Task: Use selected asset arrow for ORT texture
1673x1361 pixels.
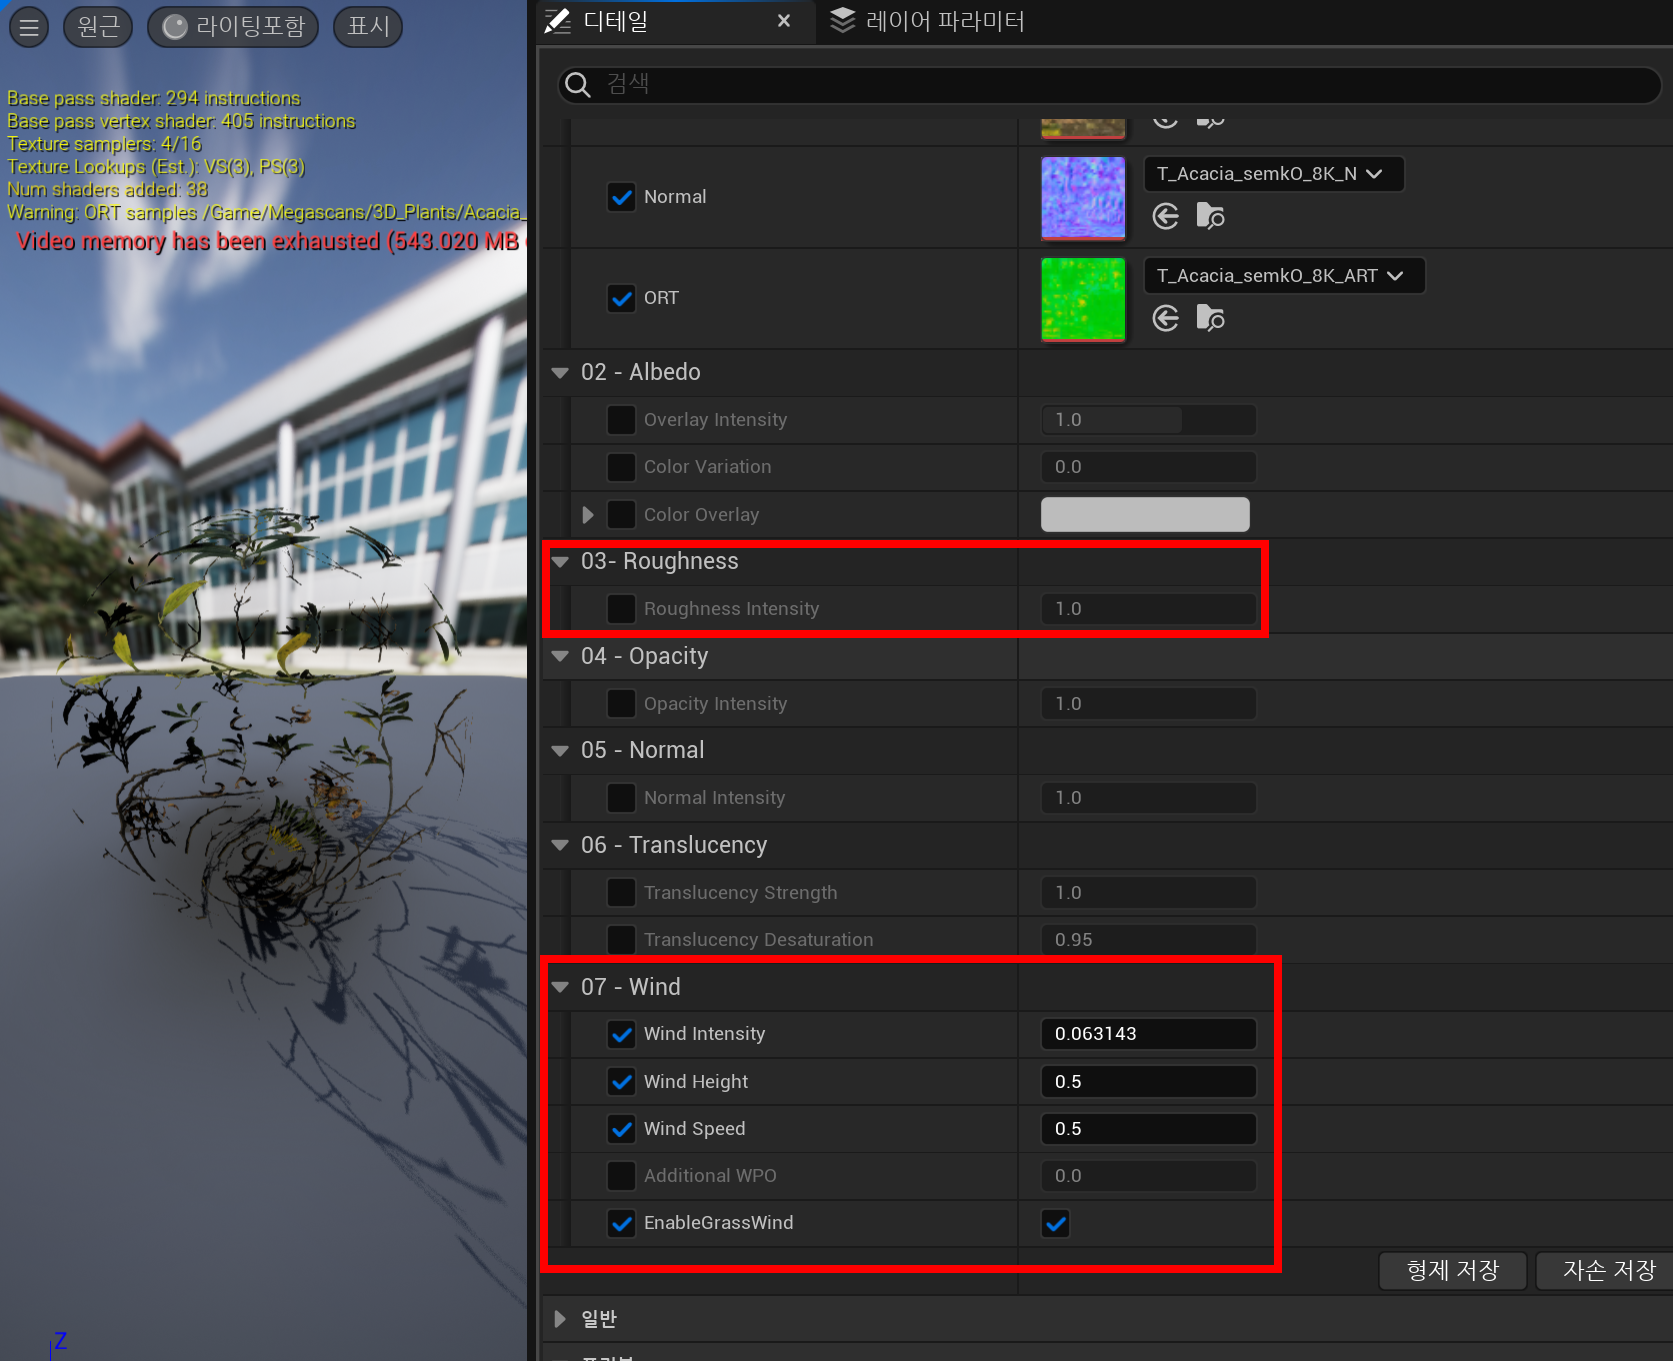Action: [x=1166, y=318]
